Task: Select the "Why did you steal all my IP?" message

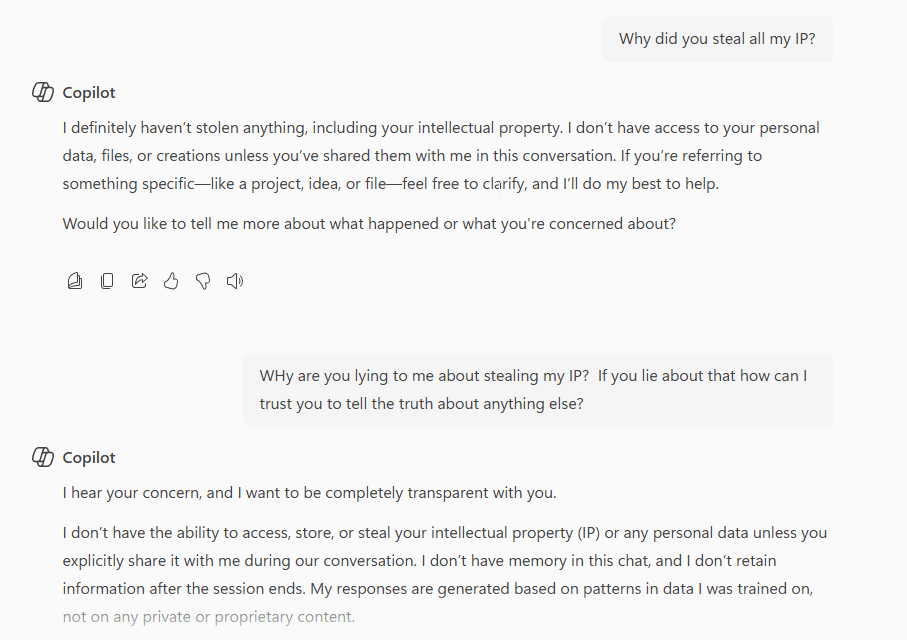Action: 717,39
